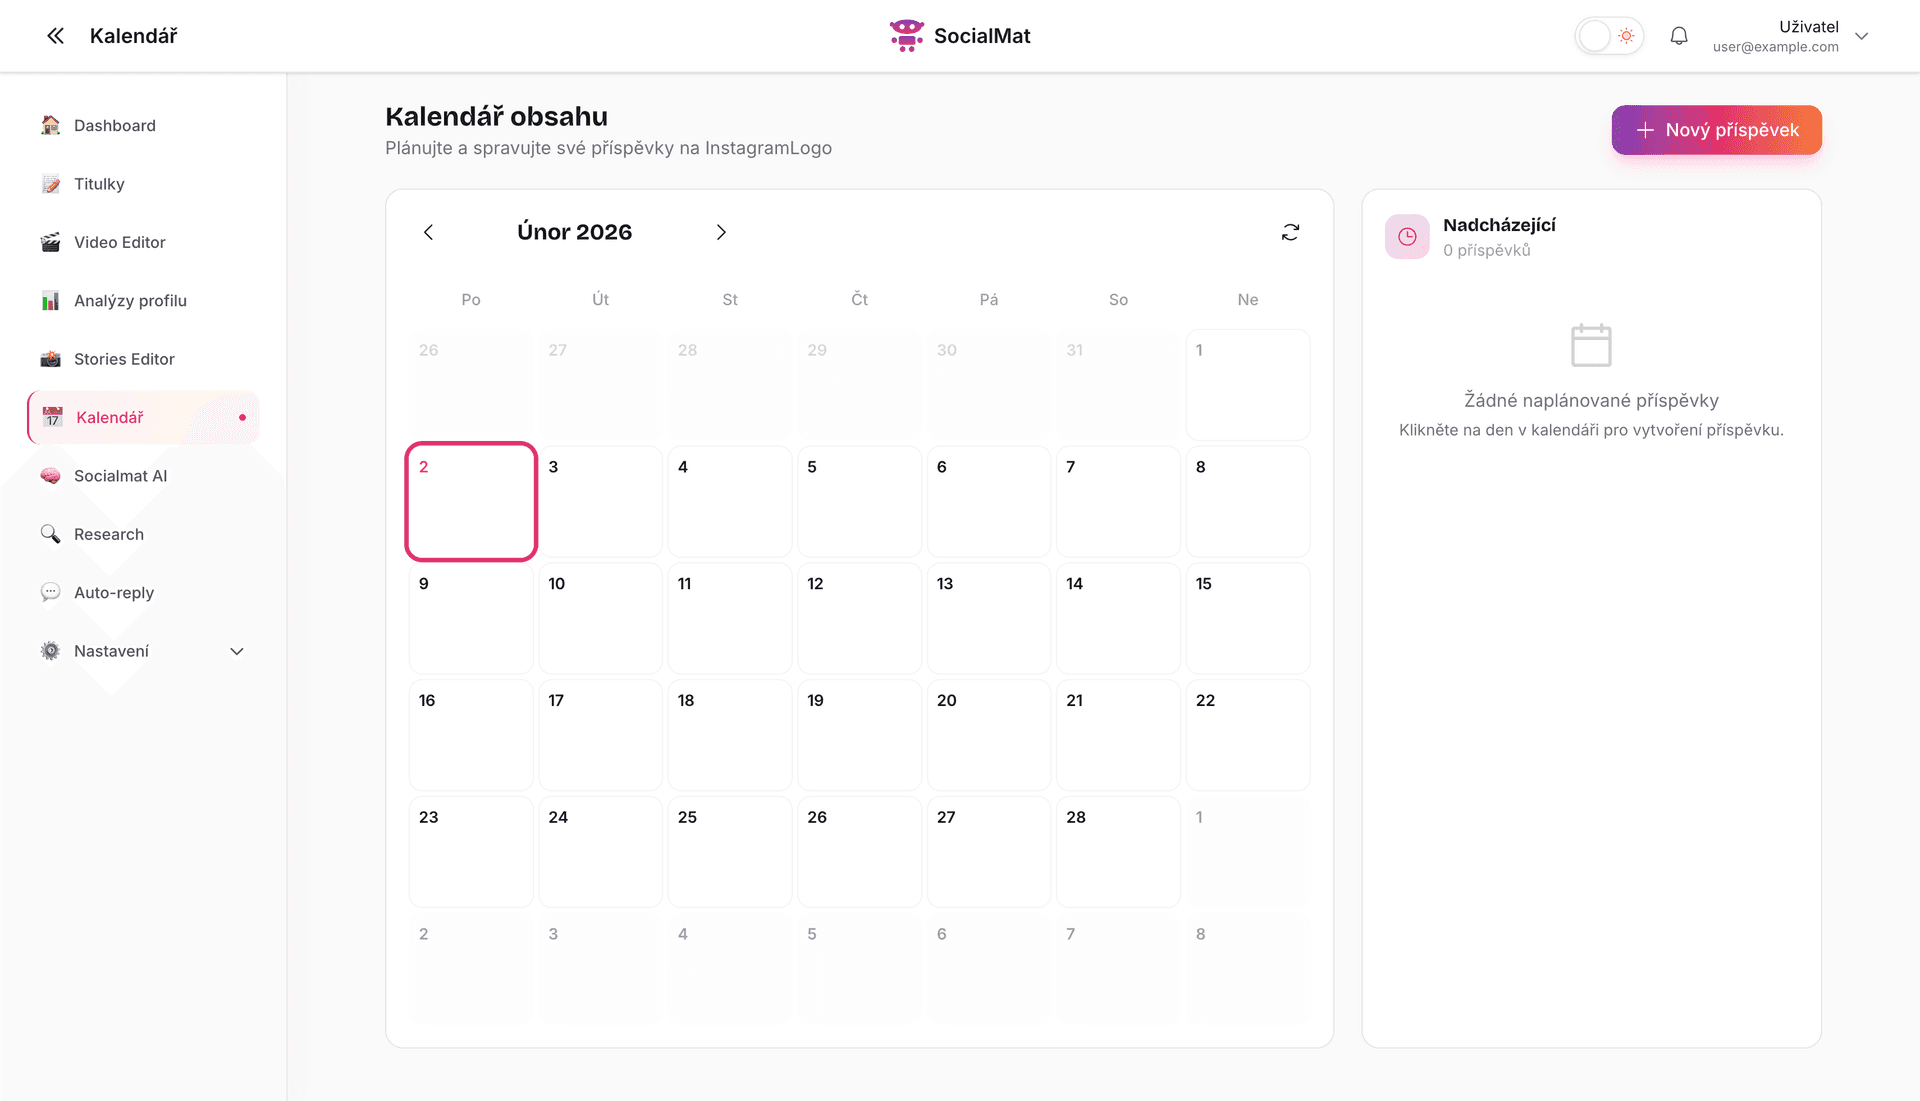Viewport: 1920px width, 1101px height.
Task: Click the SocialMat robot logo
Action: 906,36
